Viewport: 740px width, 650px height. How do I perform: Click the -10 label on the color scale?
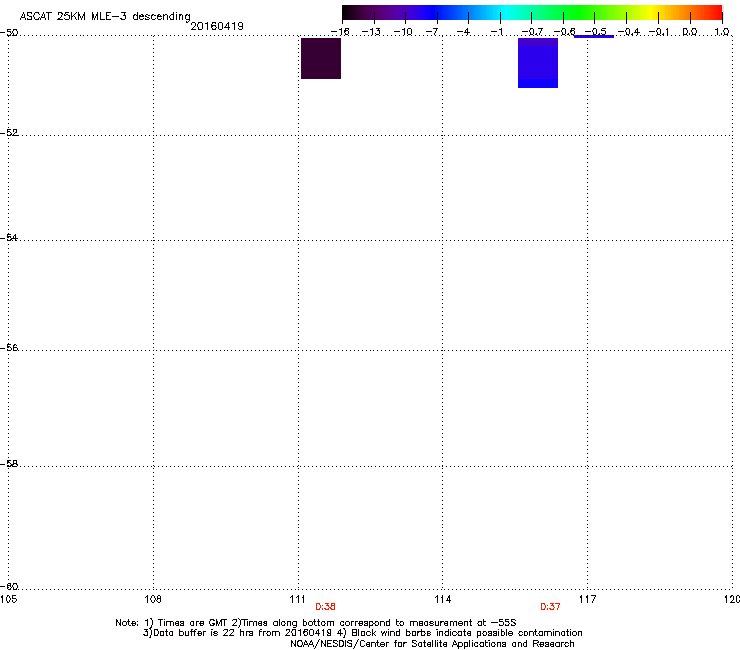(x=403, y=32)
